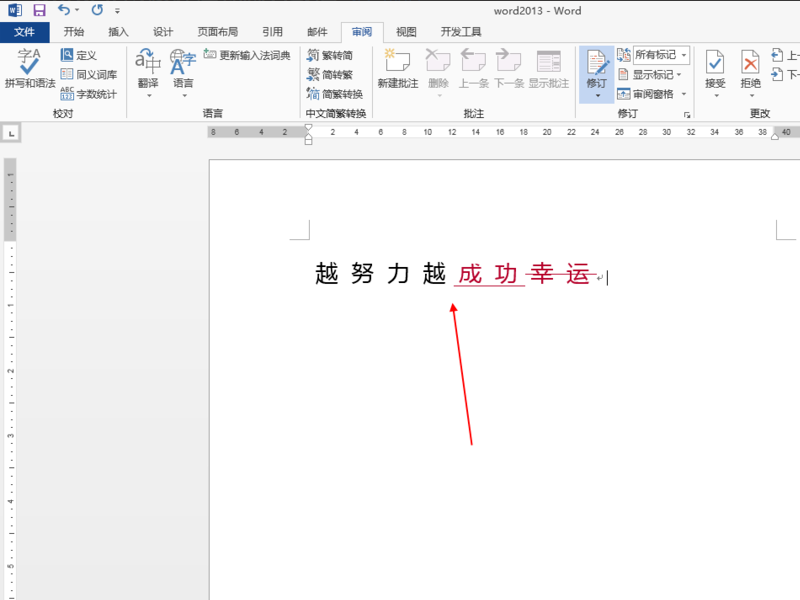Image resolution: width=800 pixels, height=600 pixels.
Task: Click 更新输入法词典 button
Action: [x=247, y=55]
